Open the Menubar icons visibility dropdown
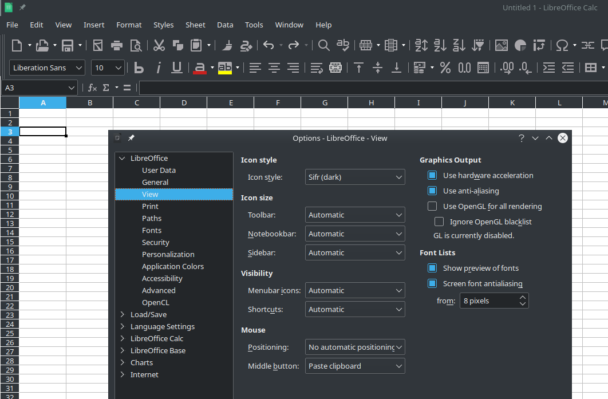 [355, 290]
